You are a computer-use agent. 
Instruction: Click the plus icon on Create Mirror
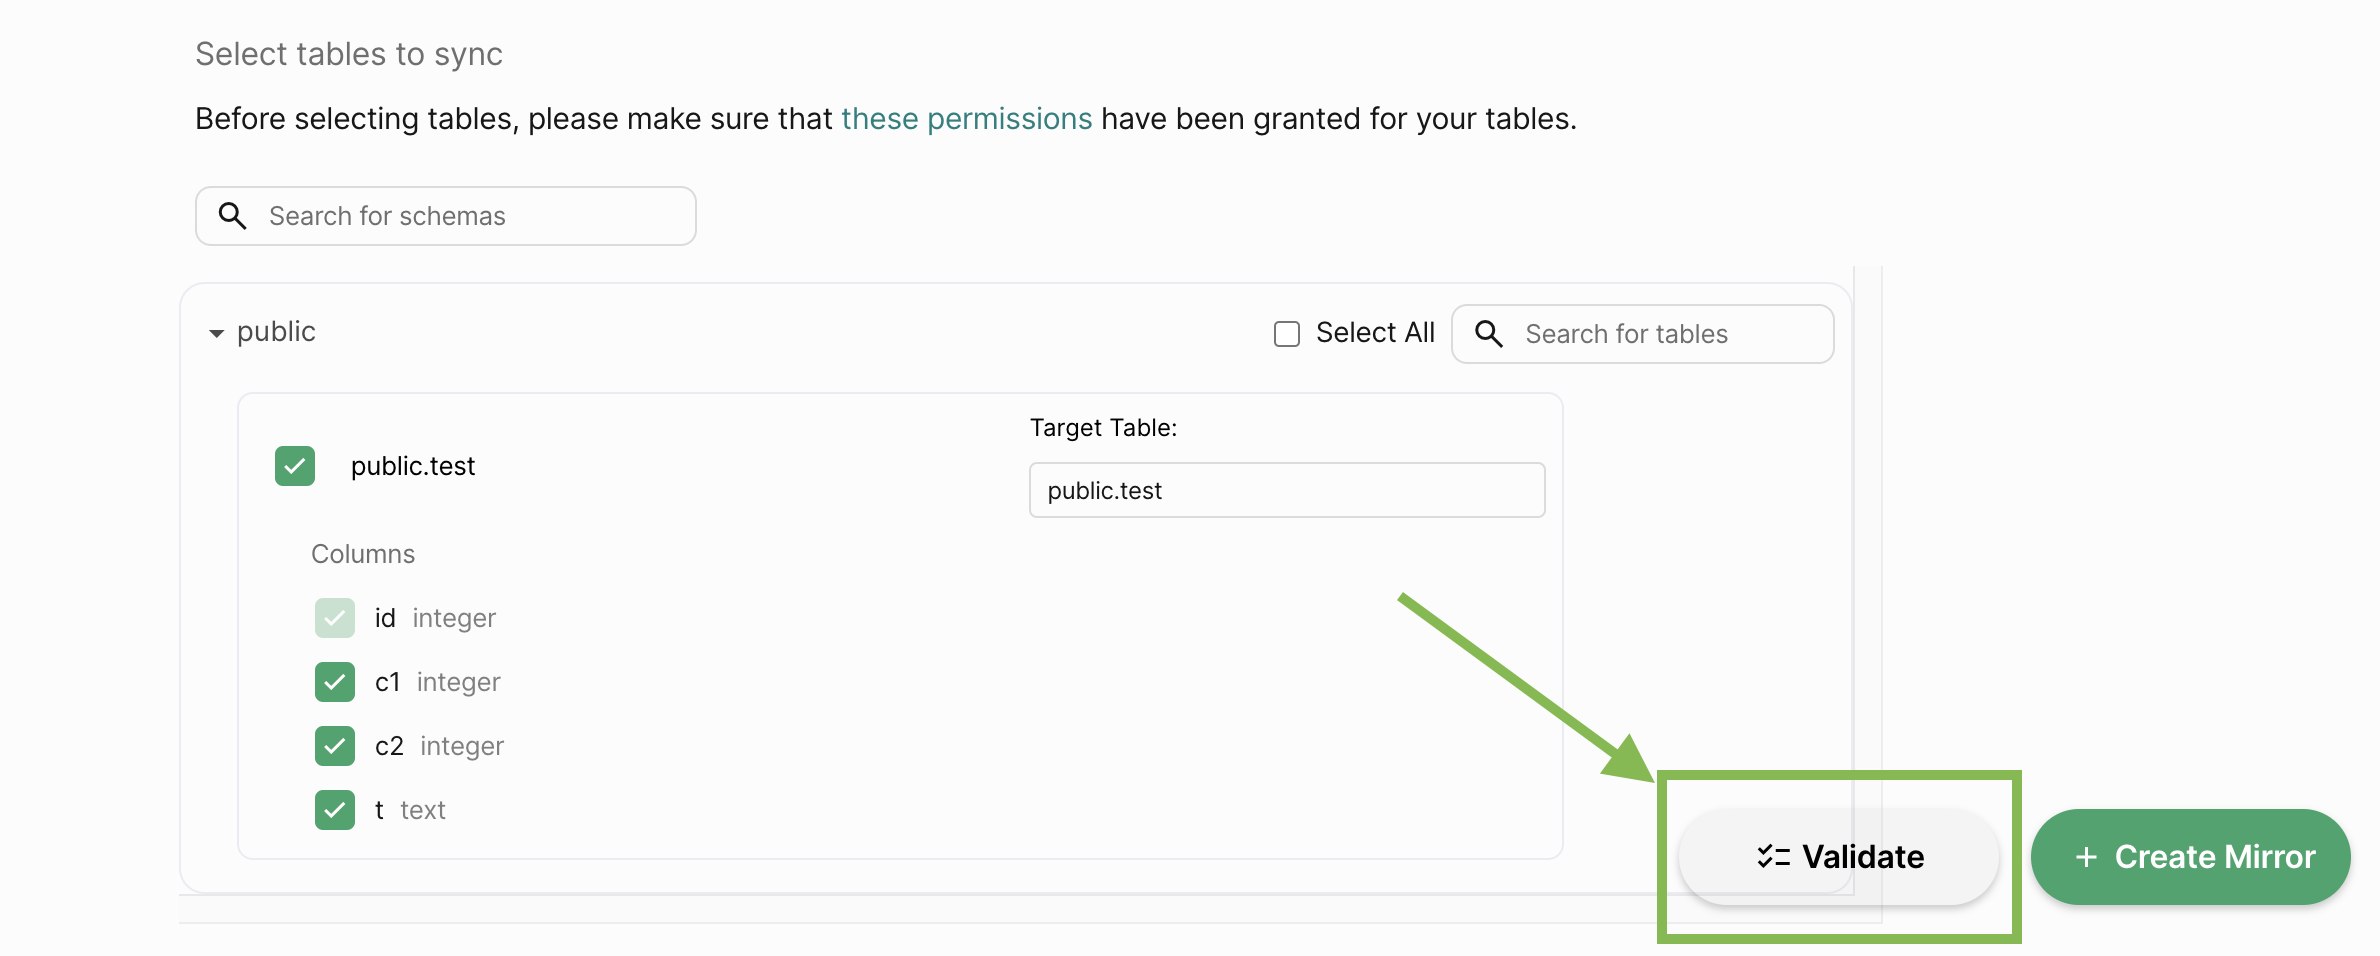2086,857
